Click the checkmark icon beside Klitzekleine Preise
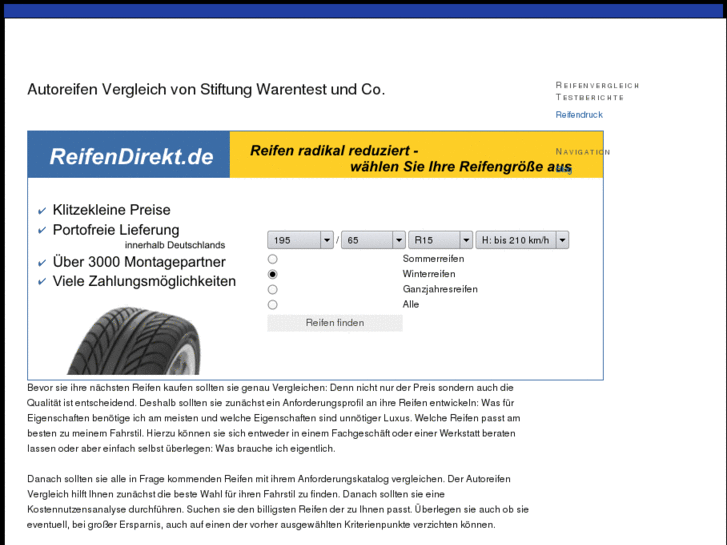Viewport: 727px width, 545px height. point(42,211)
